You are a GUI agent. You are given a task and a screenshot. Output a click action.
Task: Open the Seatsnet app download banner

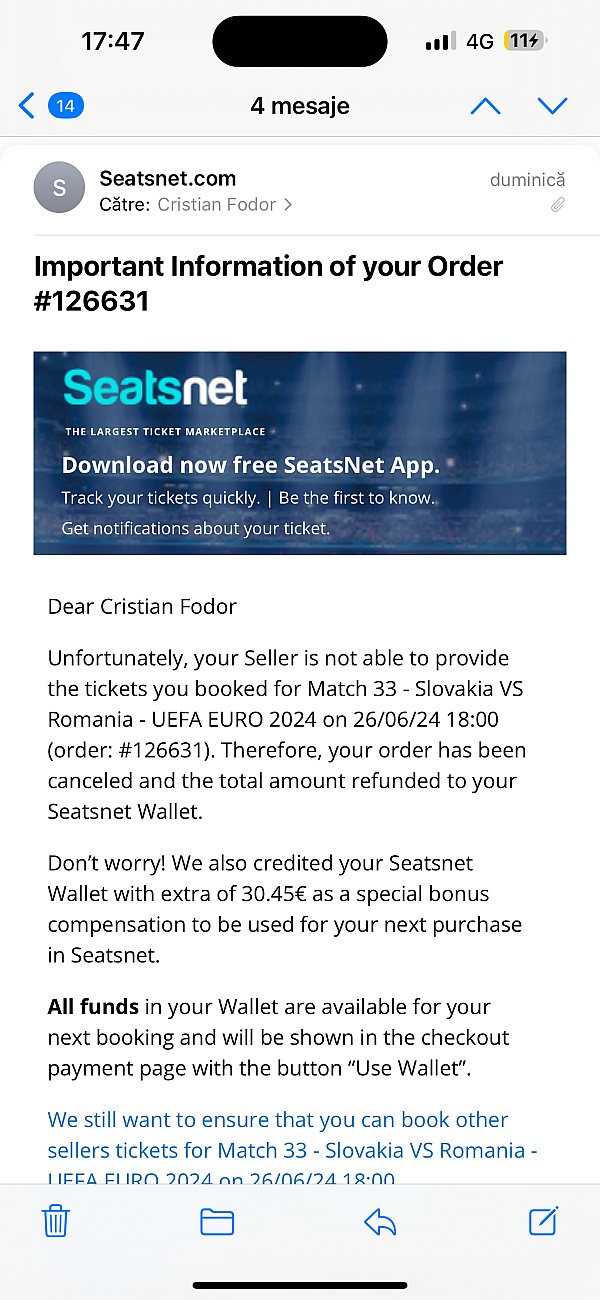[x=300, y=453]
